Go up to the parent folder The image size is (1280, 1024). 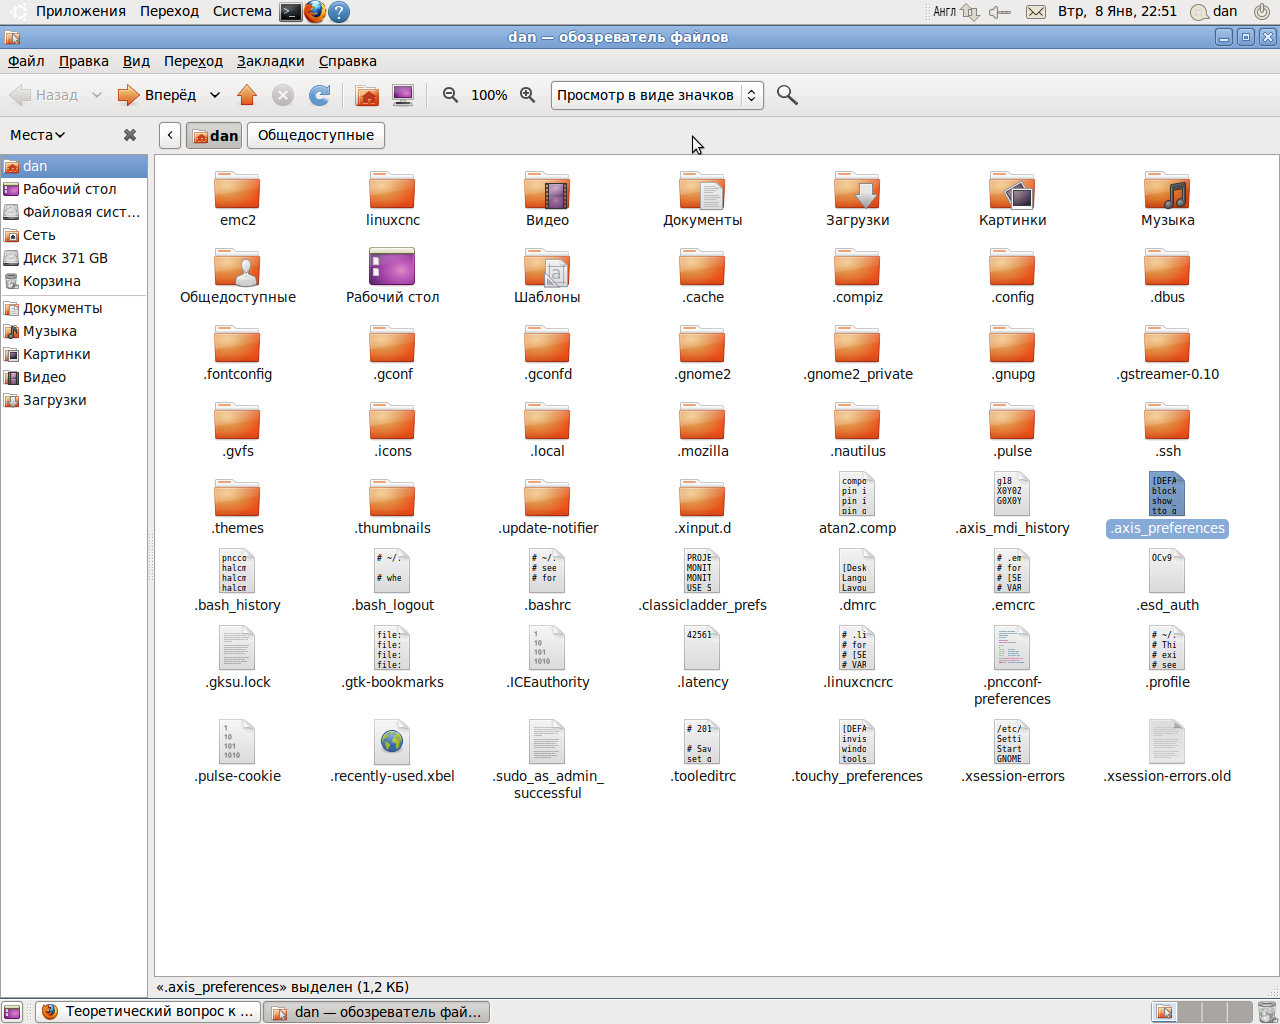pyautogui.click(x=247, y=95)
